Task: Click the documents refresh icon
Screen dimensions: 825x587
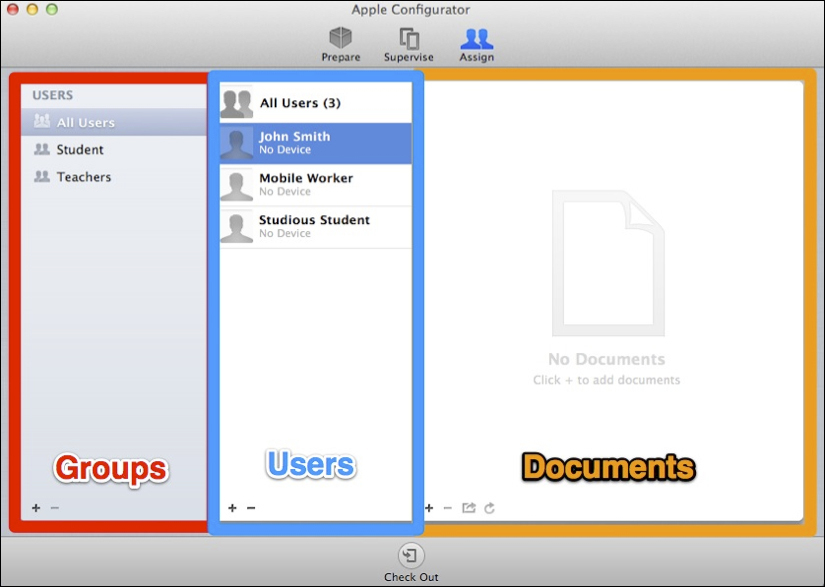Action: tap(489, 508)
